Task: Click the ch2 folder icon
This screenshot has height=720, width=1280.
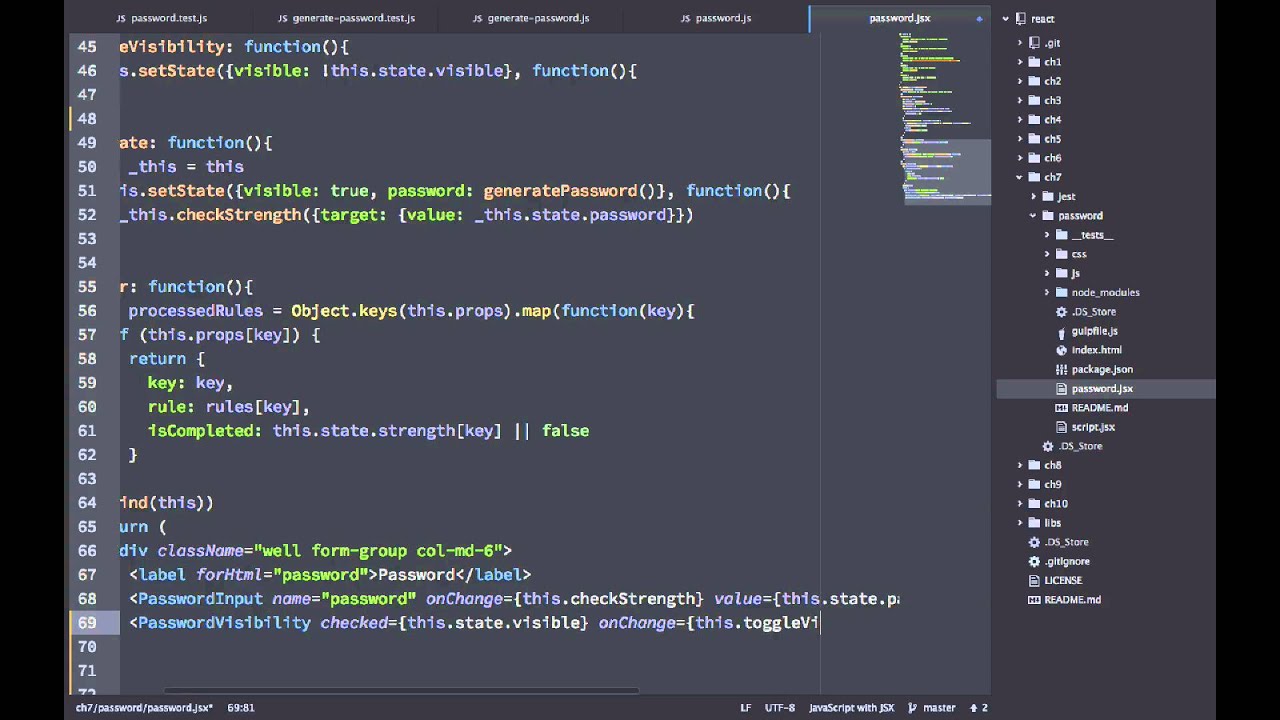Action: pyautogui.click(x=1034, y=81)
